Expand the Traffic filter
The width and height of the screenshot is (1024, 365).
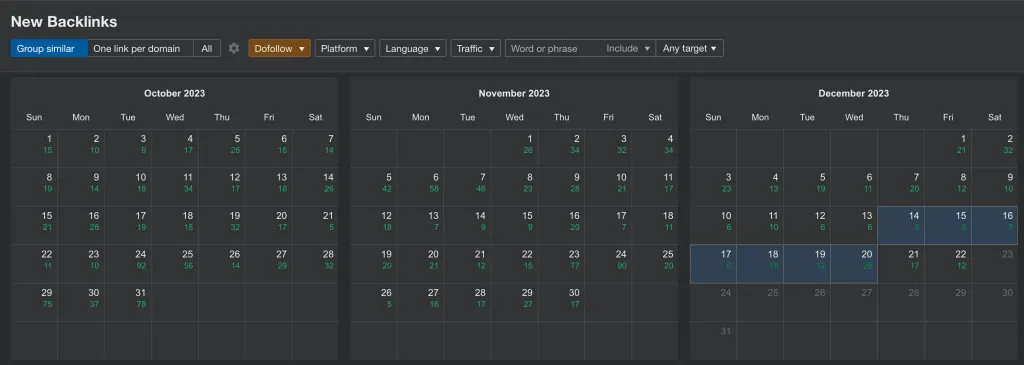pyautogui.click(x=475, y=48)
